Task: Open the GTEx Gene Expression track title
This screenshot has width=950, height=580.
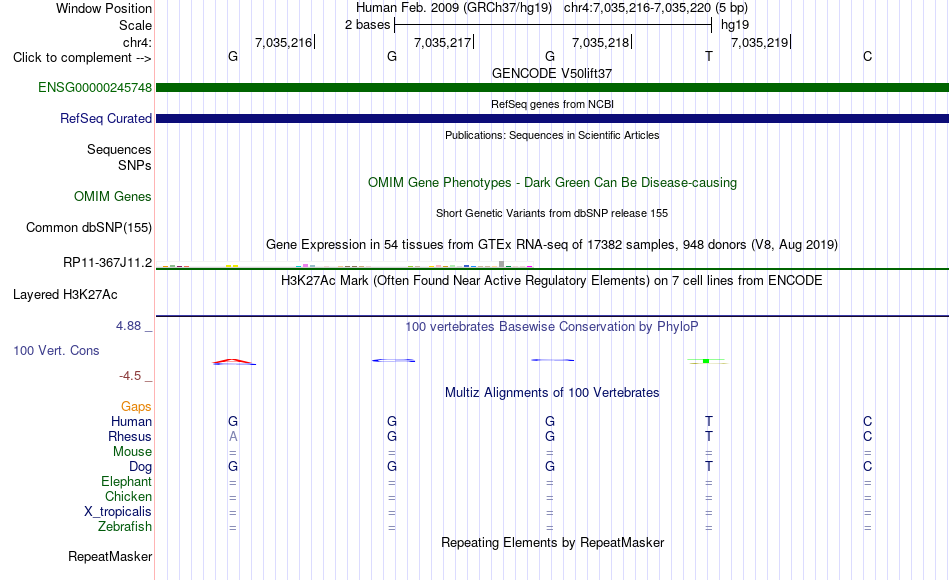Action: (x=552, y=244)
